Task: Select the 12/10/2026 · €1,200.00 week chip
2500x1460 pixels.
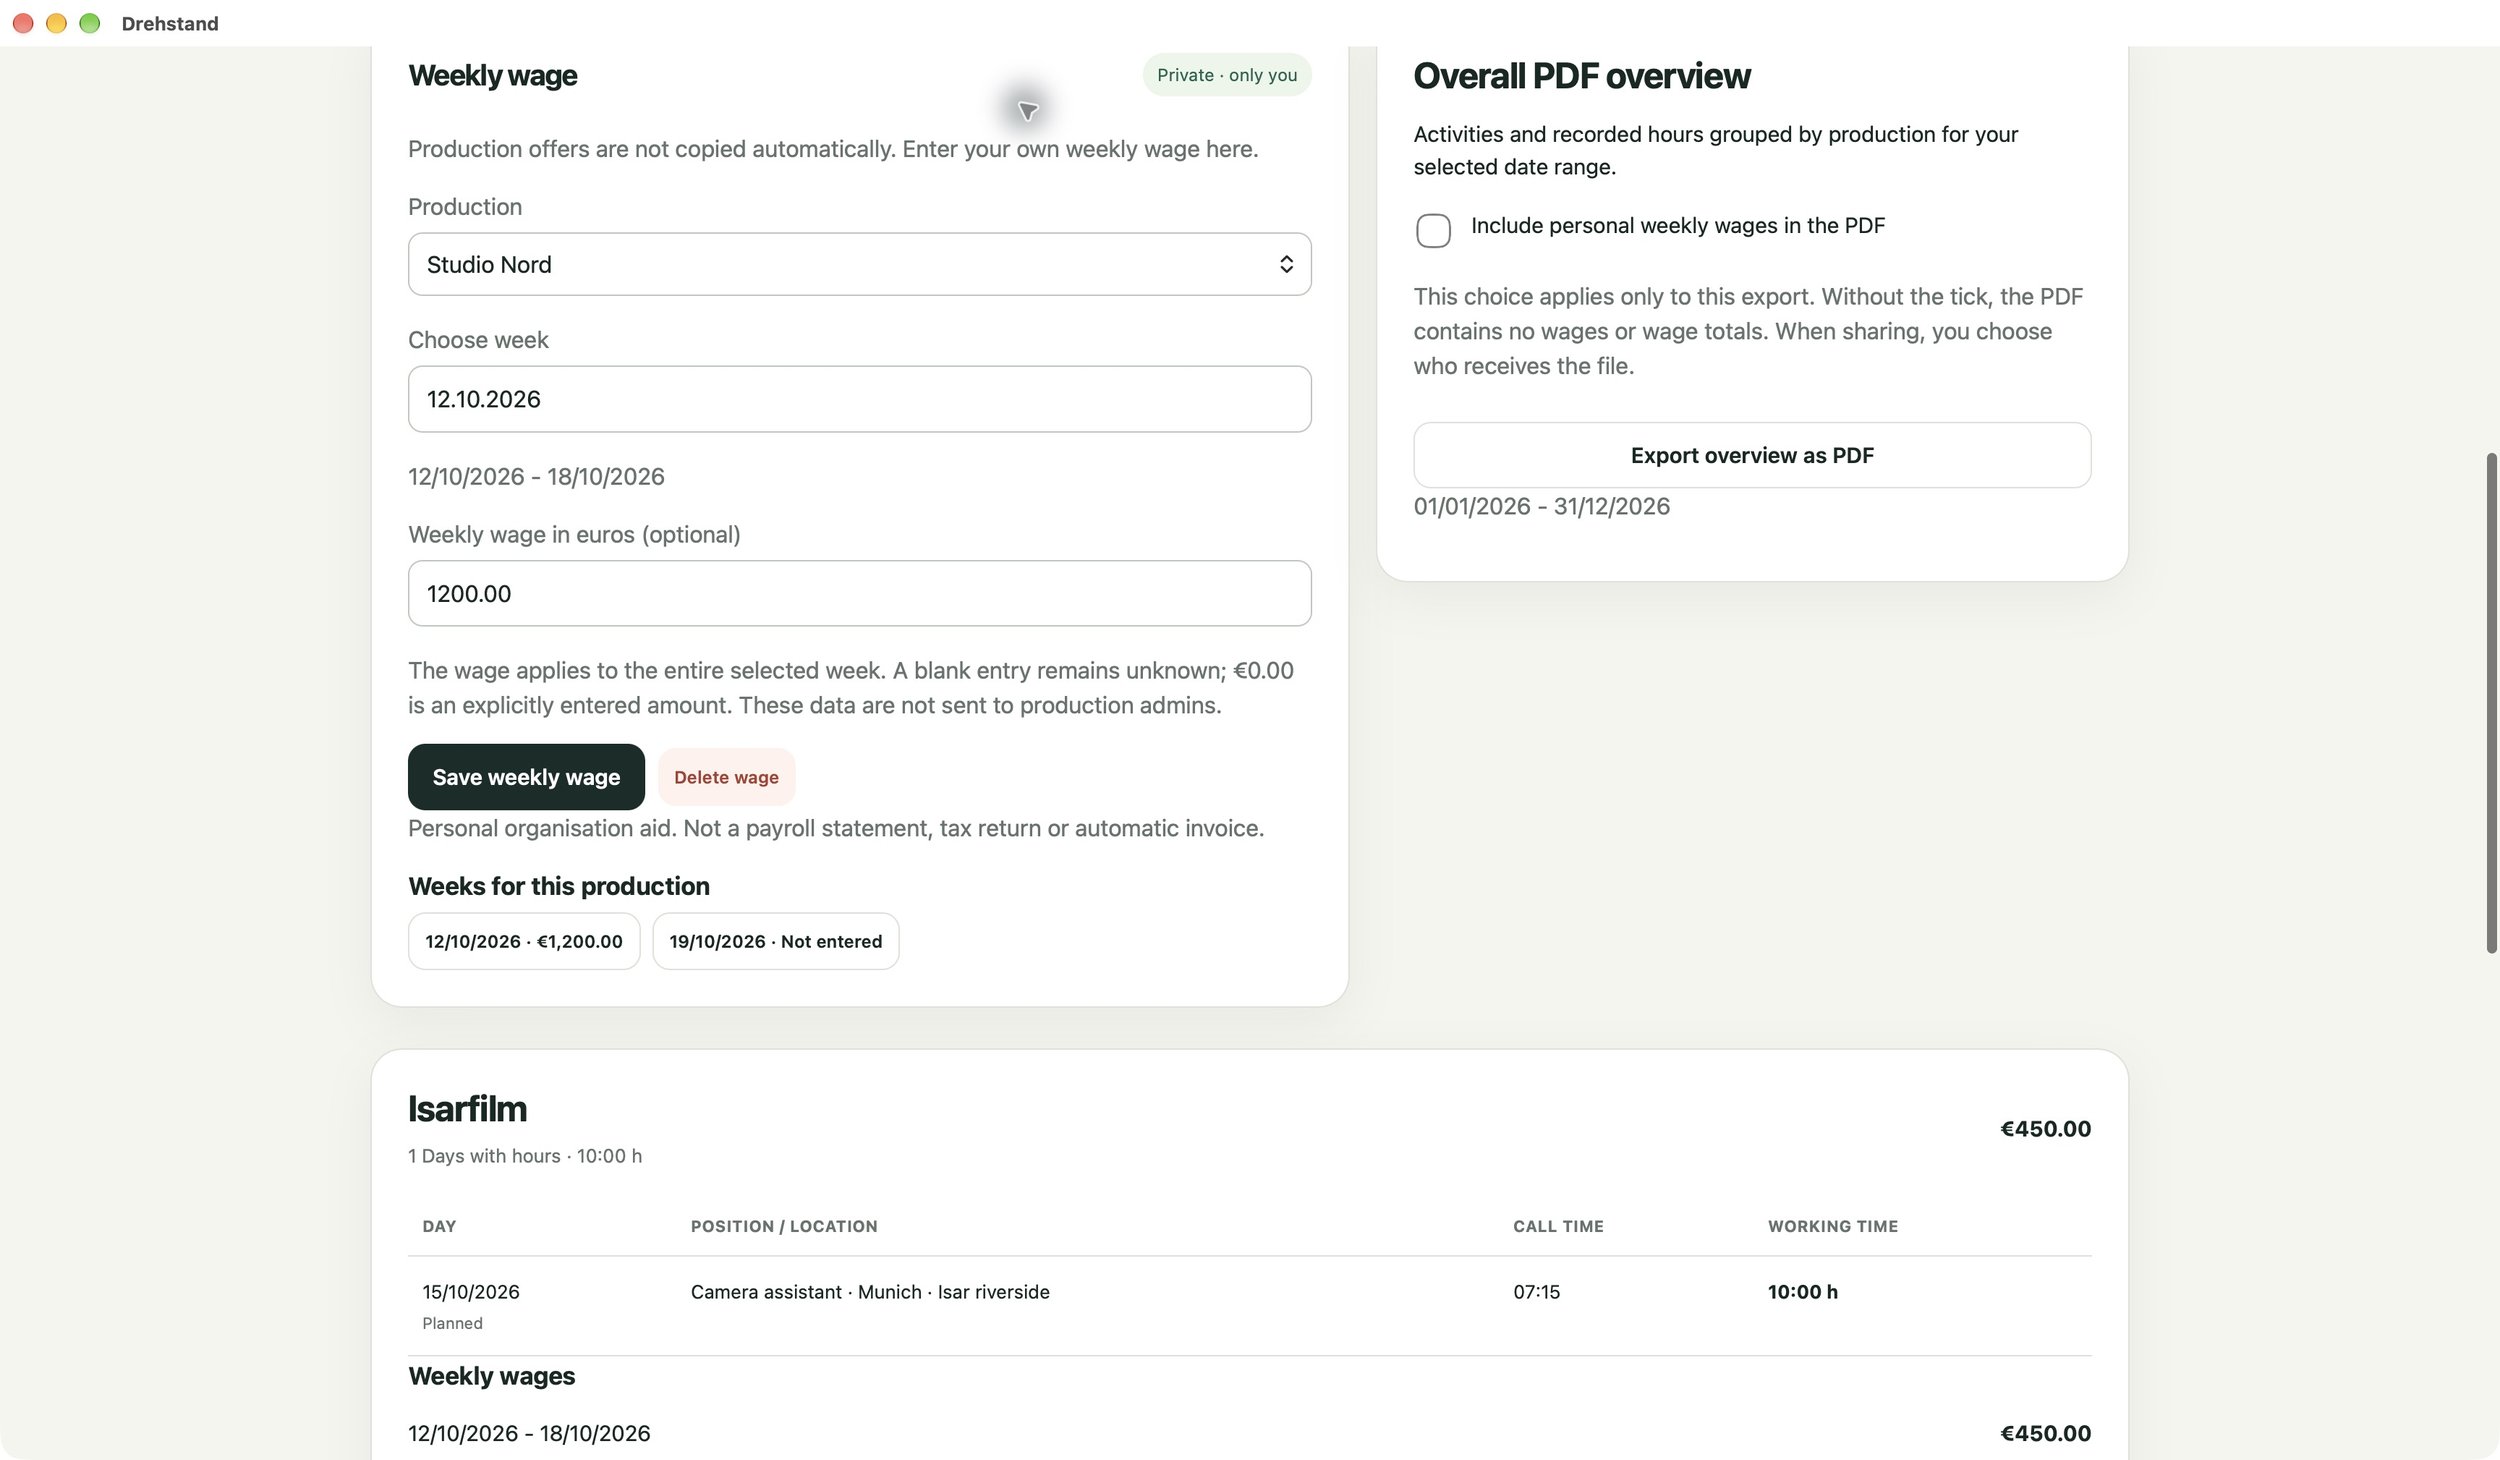Action: tap(524, 941)
